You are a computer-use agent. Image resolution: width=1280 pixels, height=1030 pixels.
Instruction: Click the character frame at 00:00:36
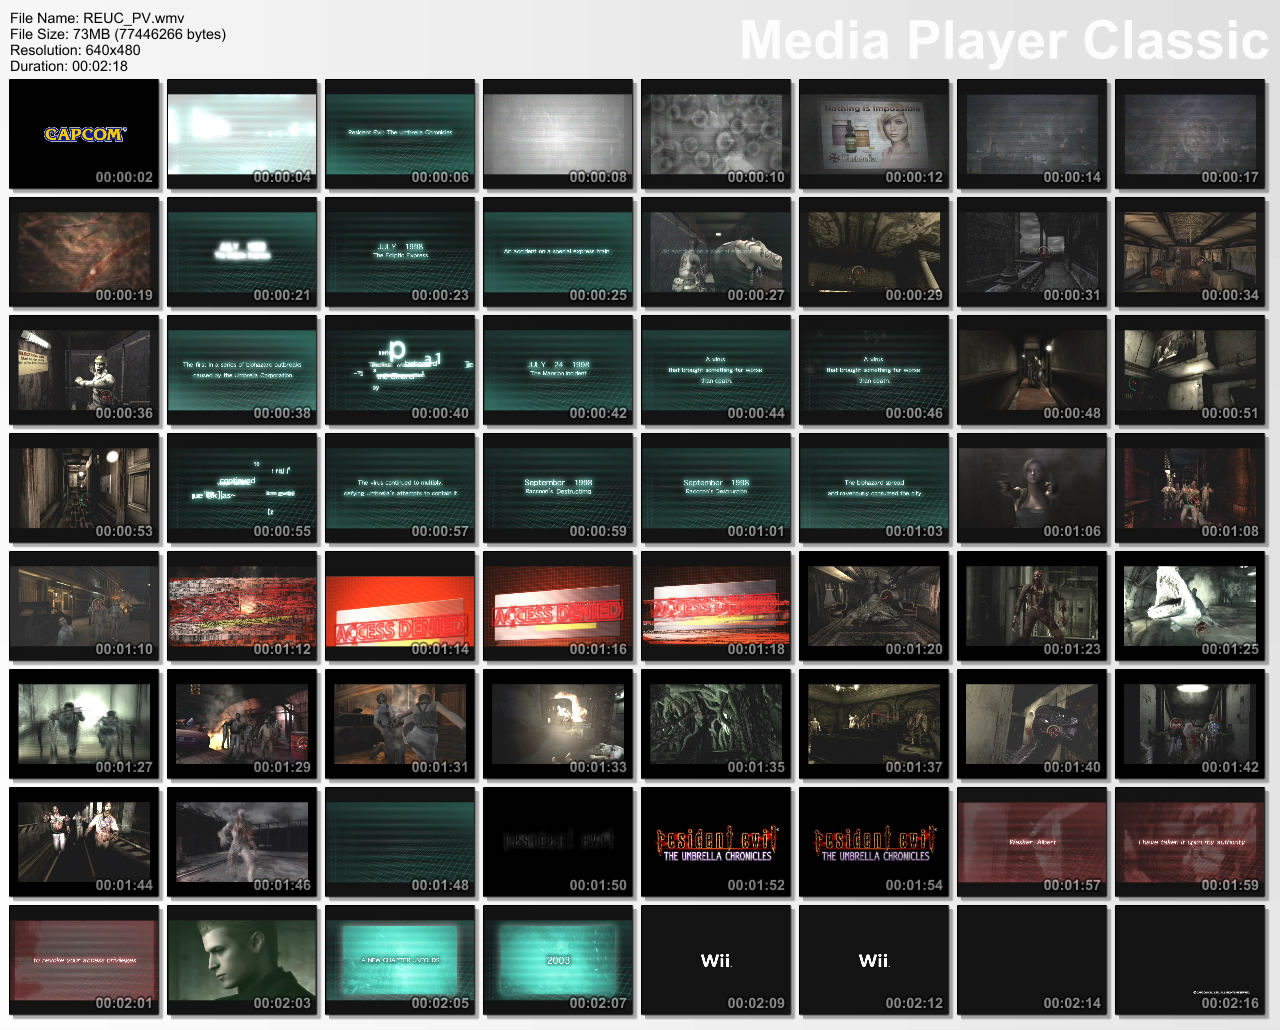click(x=84, y=370)
